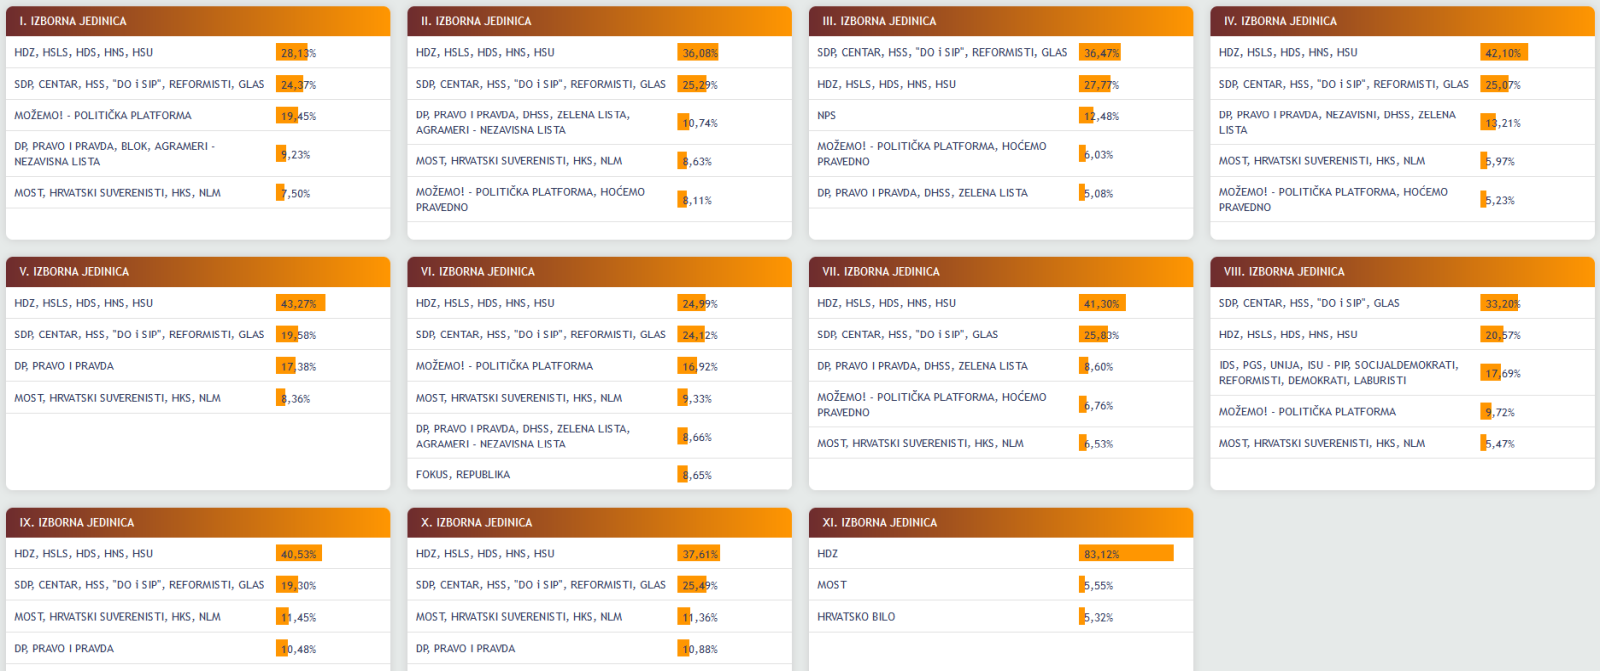The image size is (1600, 671).
Task: Click the VI. IZBORNA JEDINICA header
Action: 600,272
